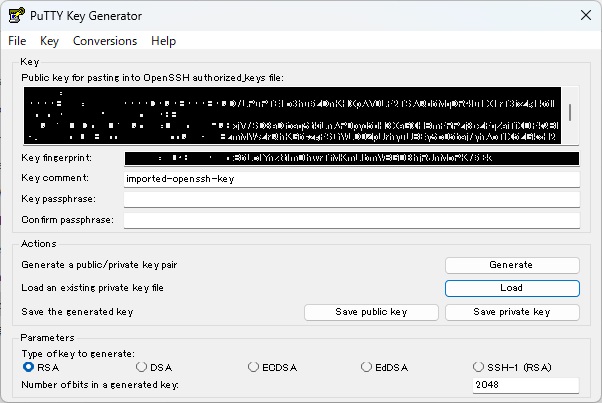This screenshot has width=602, height=403.
Task: Focus the Key passphrase field
Action: pyautogui.click(x=351, y=199)
